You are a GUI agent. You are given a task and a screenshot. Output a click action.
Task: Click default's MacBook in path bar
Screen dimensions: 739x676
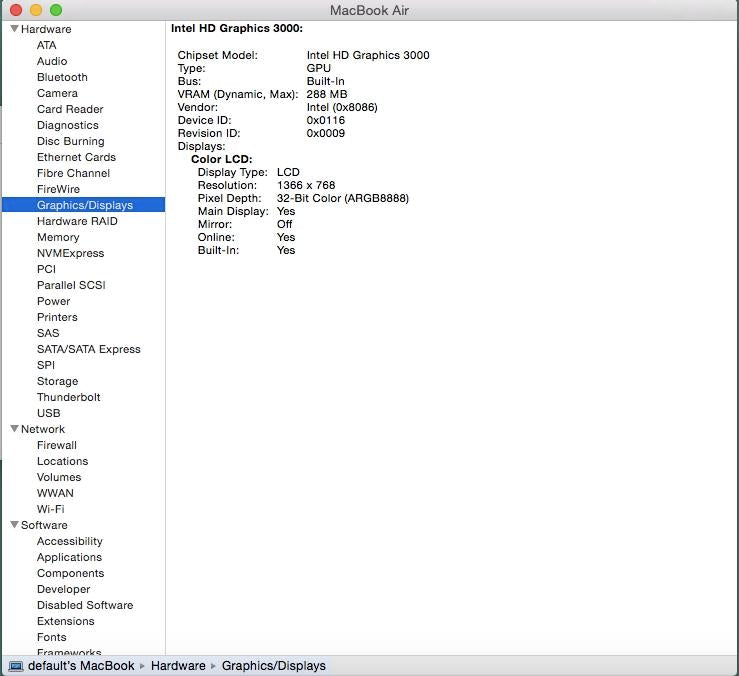(x=81, y=666)
